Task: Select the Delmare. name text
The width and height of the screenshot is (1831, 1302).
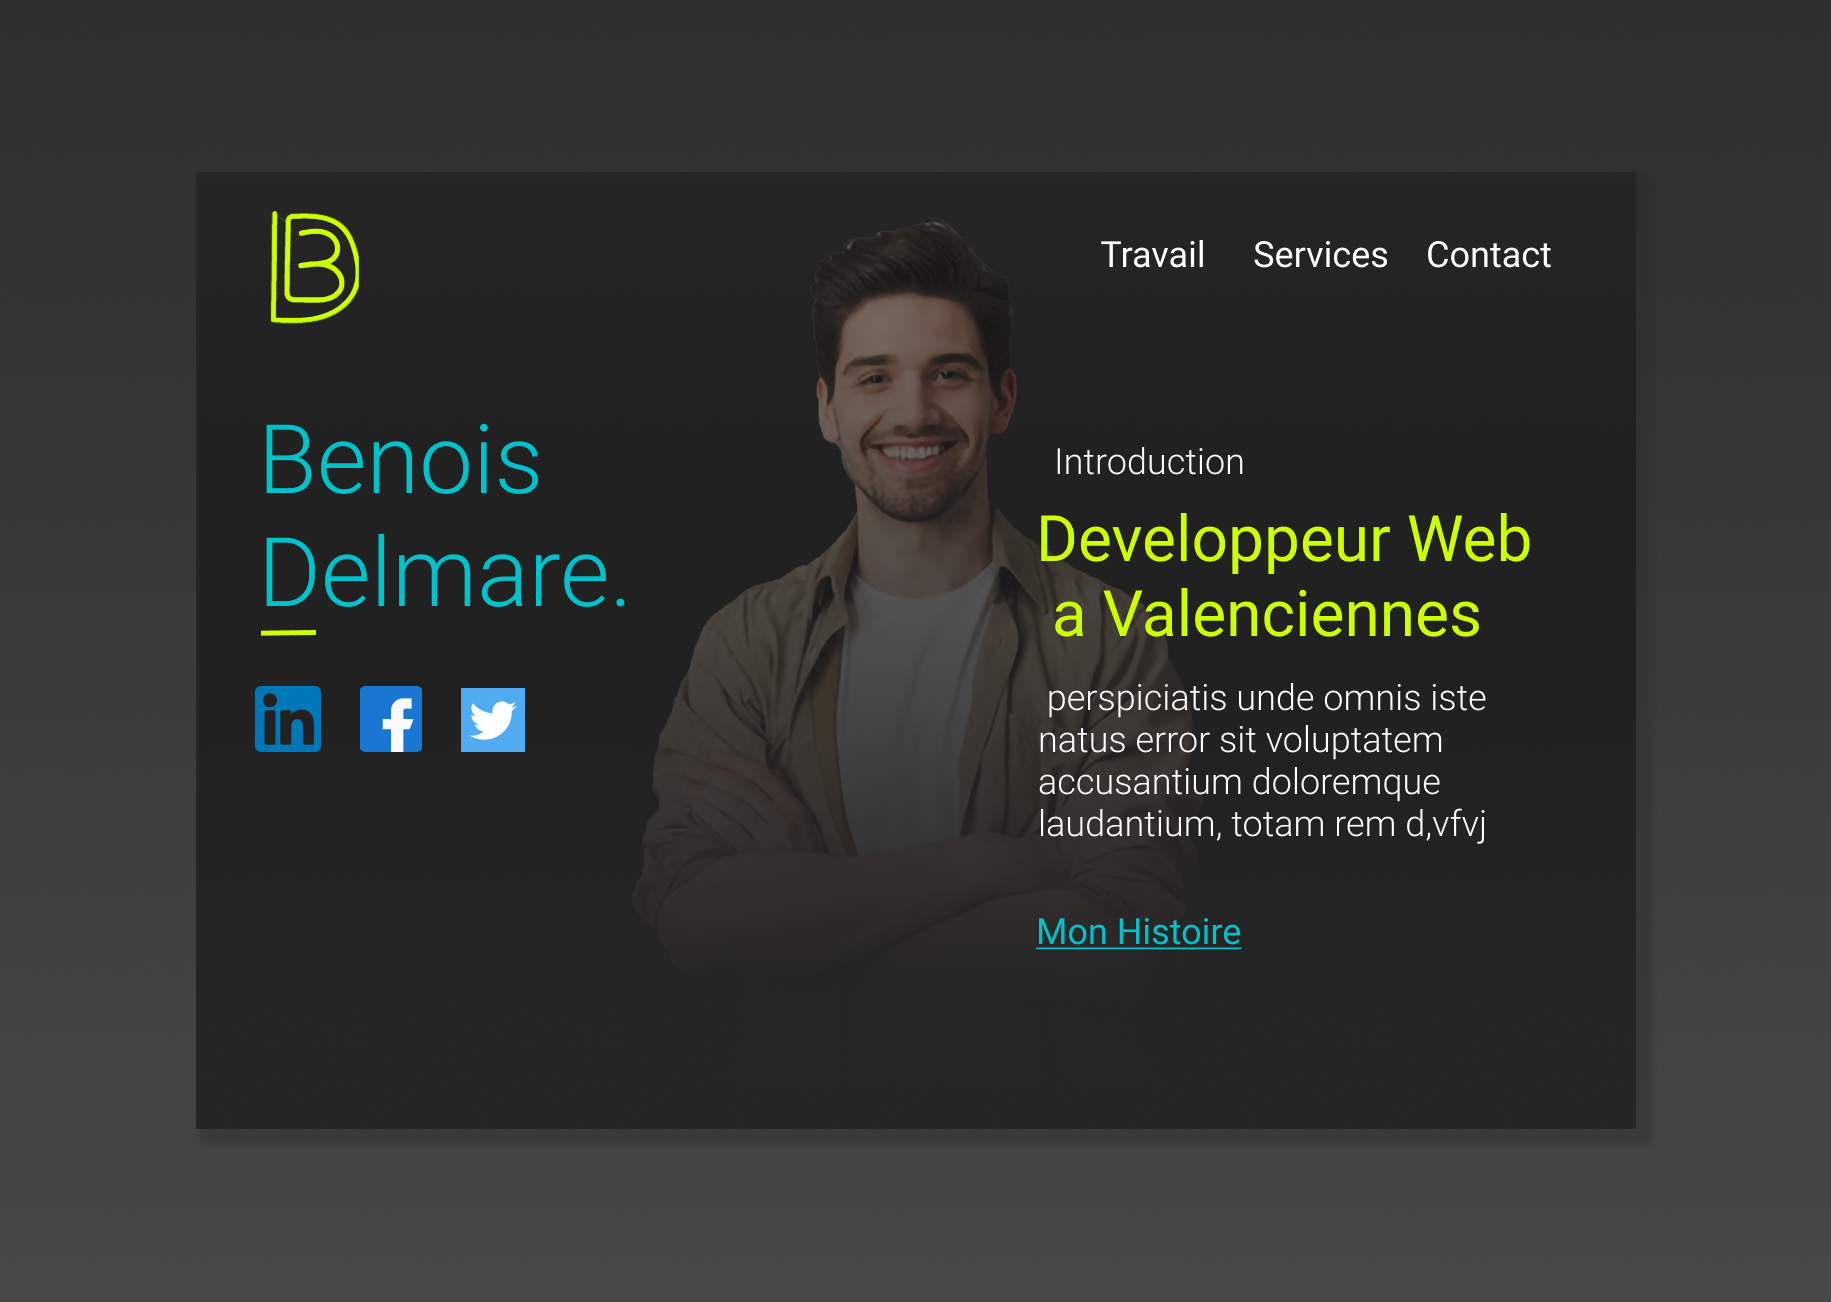Action: tap(446, 572)
